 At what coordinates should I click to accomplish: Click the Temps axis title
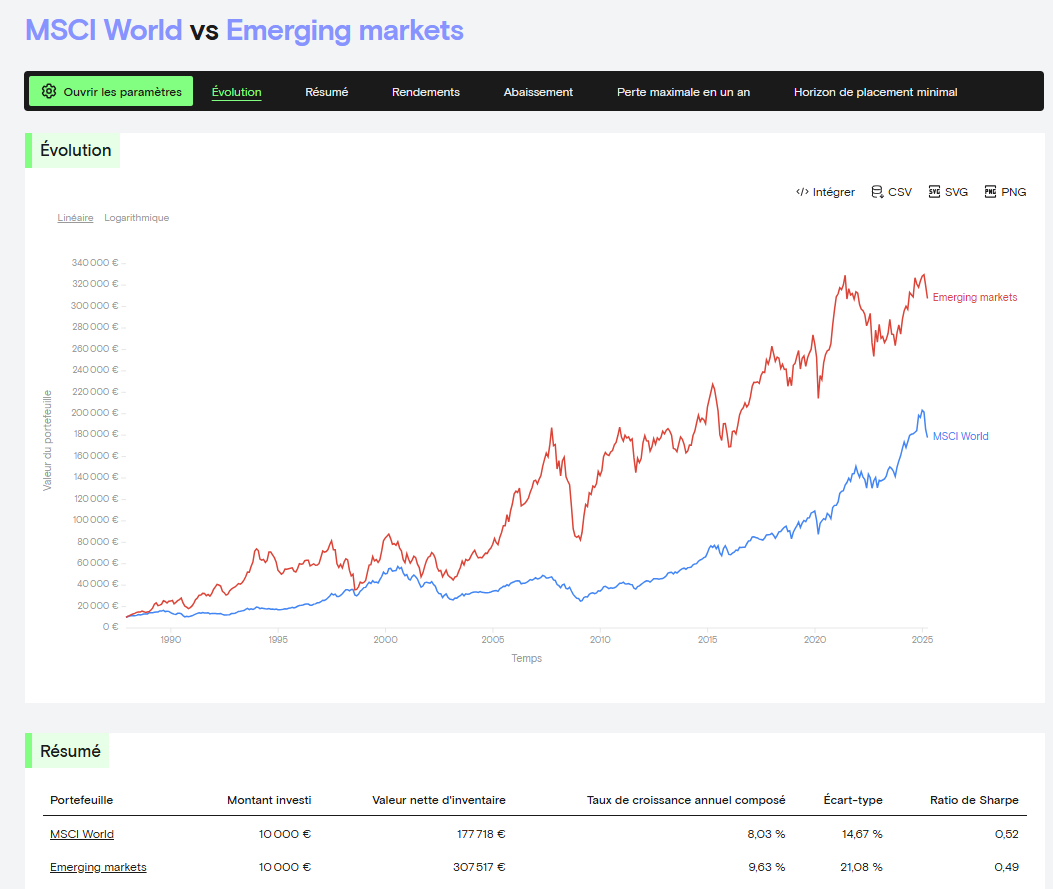[526, 658]
